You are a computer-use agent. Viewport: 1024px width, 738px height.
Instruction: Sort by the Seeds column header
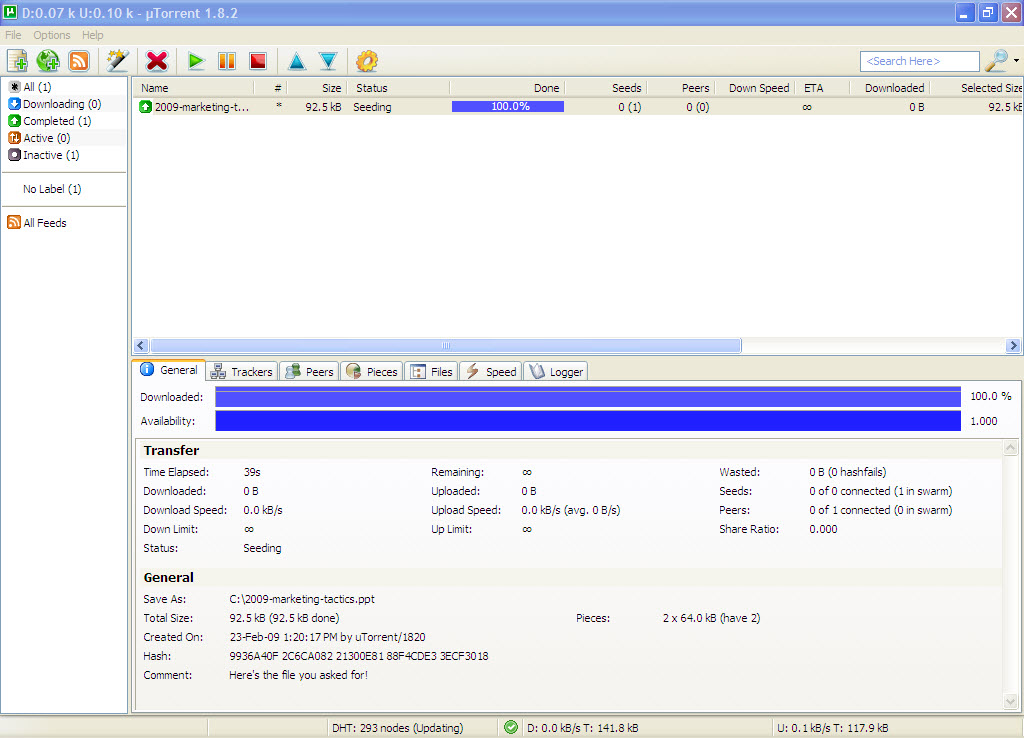(x=606, y=88)
